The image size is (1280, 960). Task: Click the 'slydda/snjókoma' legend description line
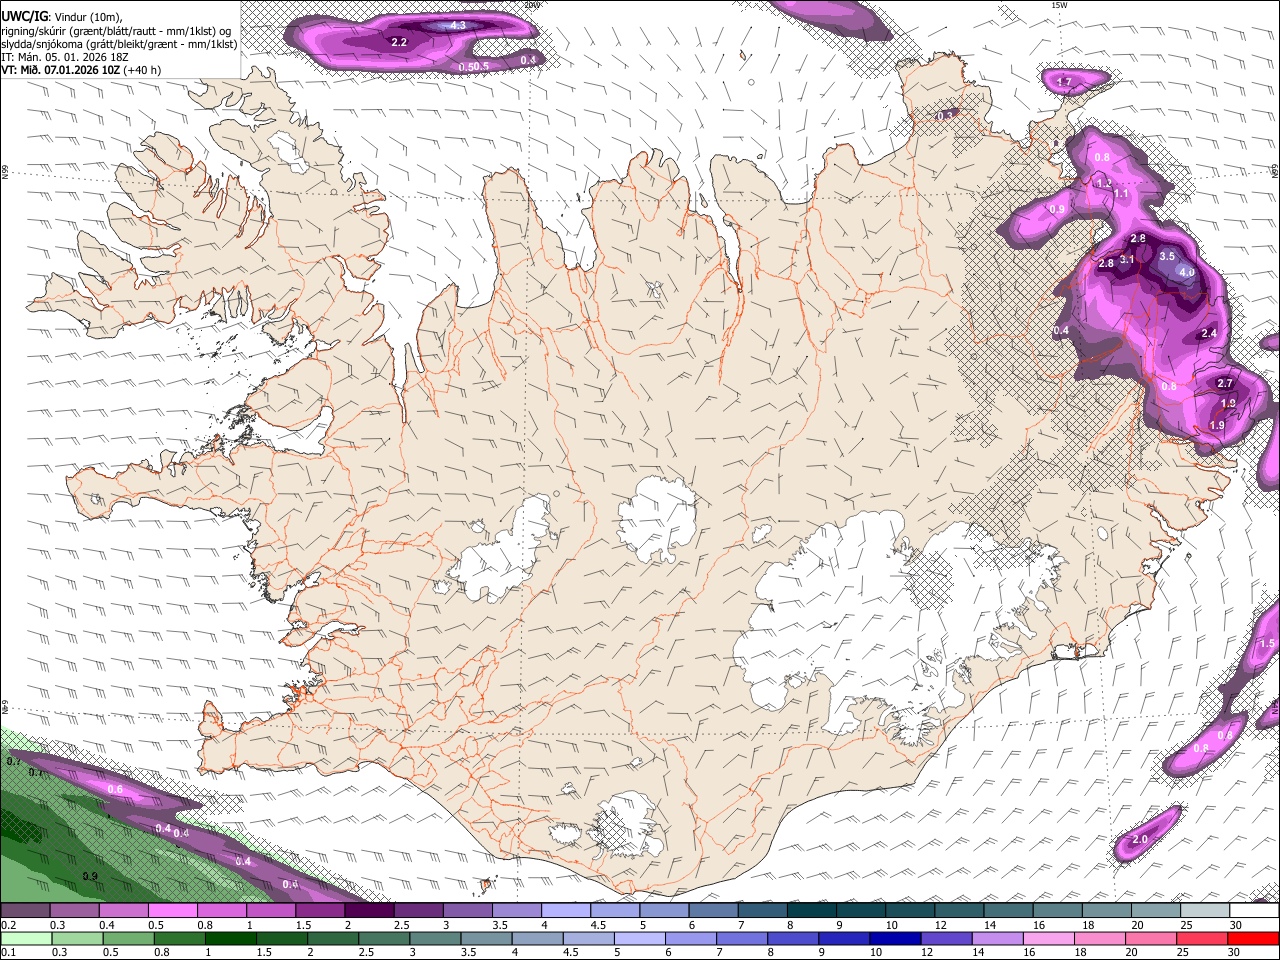coord(119,44)
